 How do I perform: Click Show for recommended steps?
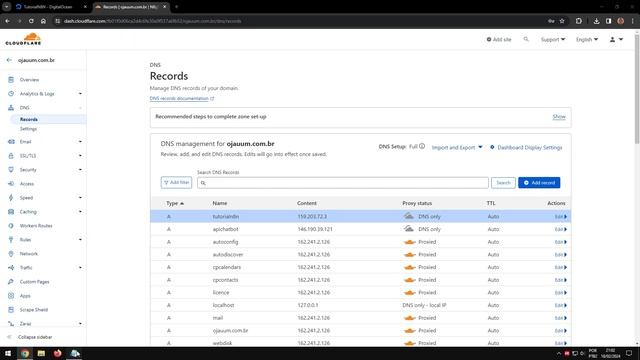click(559, 117)
